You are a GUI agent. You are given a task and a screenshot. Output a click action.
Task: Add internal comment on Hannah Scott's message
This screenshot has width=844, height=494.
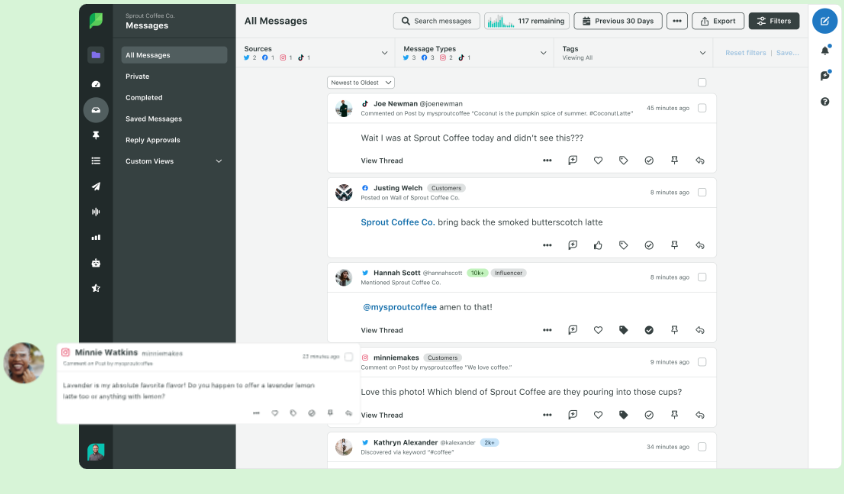(x=573, y=330)
